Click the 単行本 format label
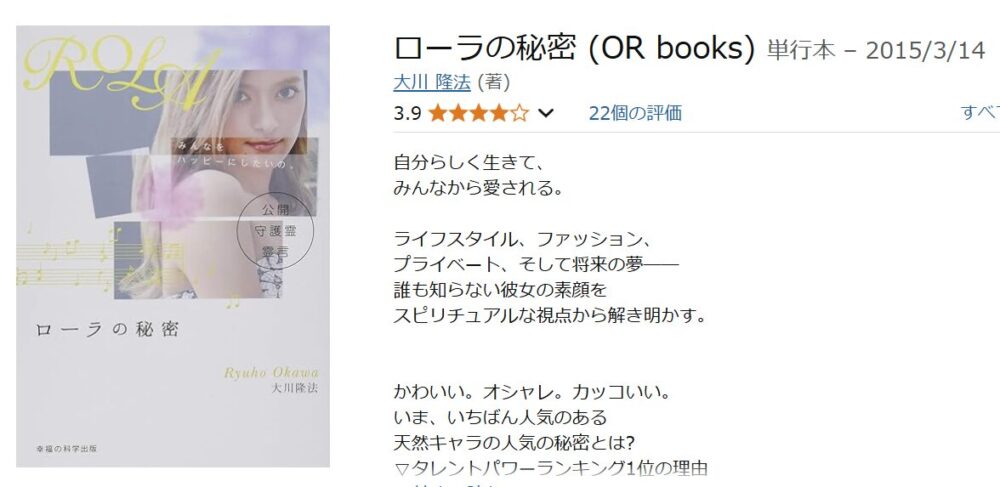Image resolution: width=1000 pixels, height=487 pixels. pos(800,51)
